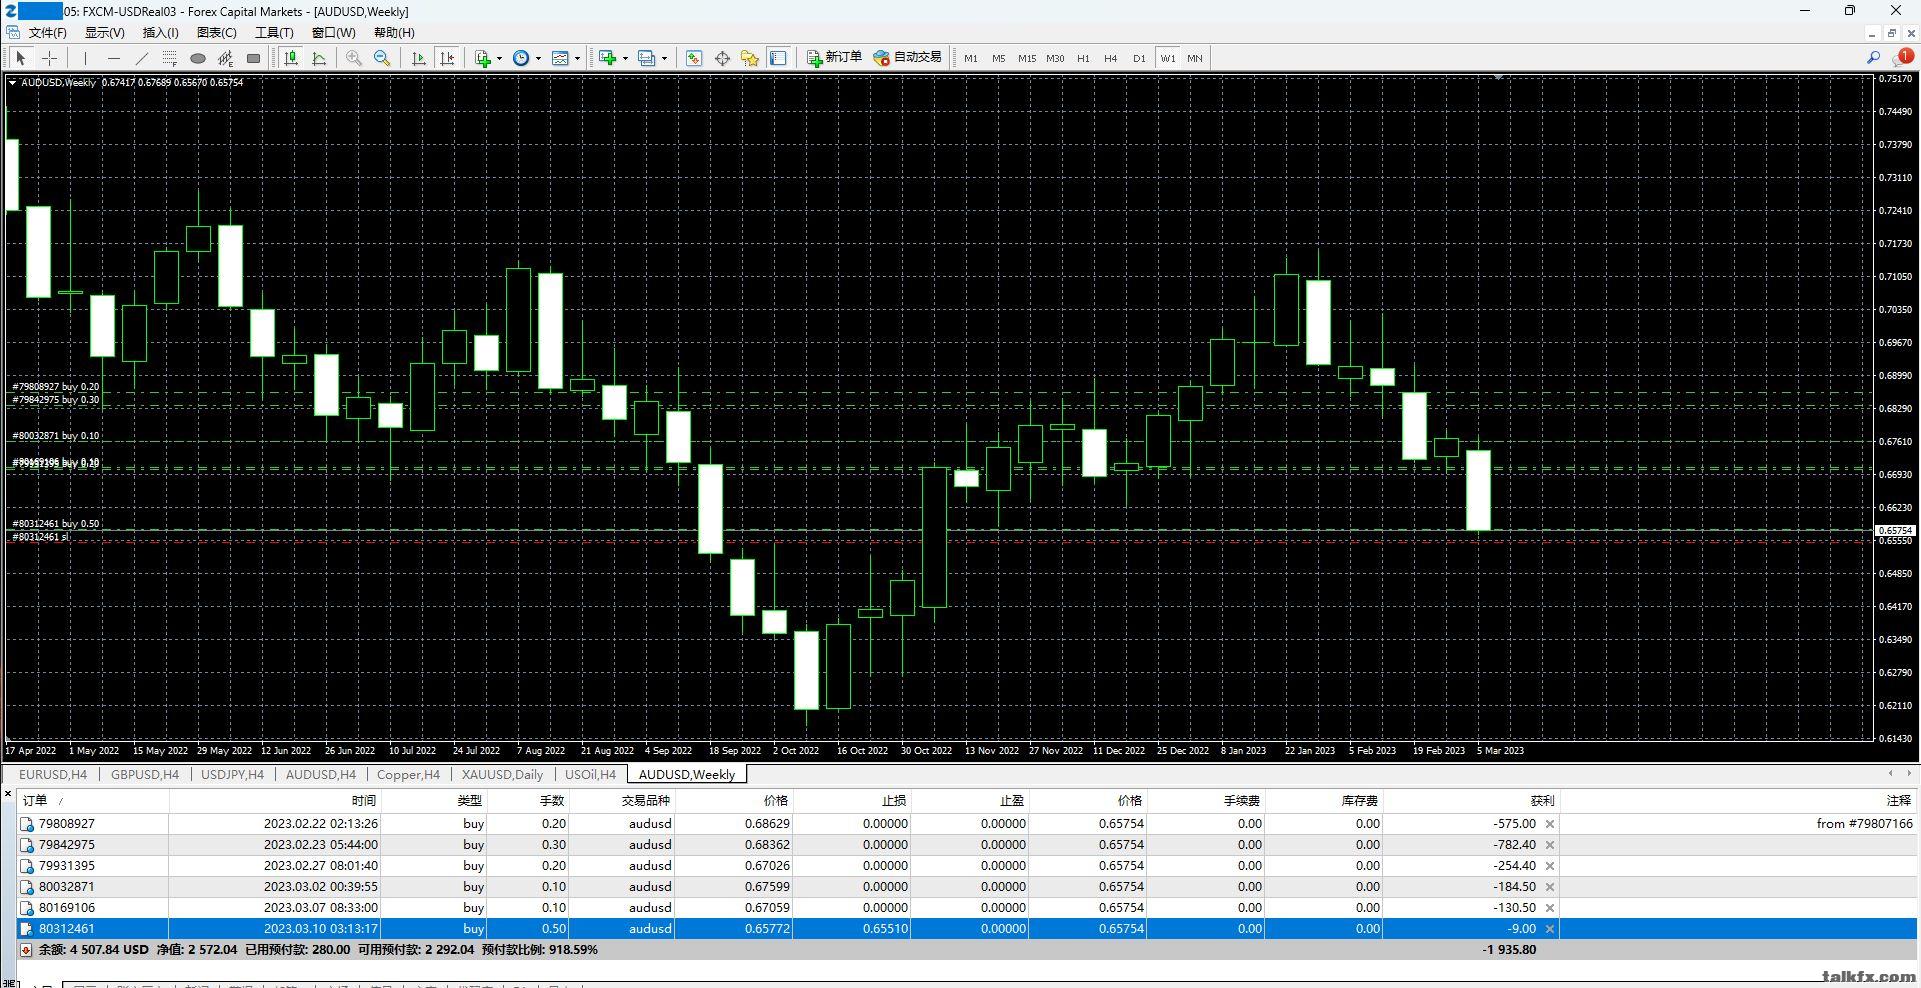1921x988 pixels.
Task: Switch to the USOil,H4 chart tab
Action: (x=590, y=775)
